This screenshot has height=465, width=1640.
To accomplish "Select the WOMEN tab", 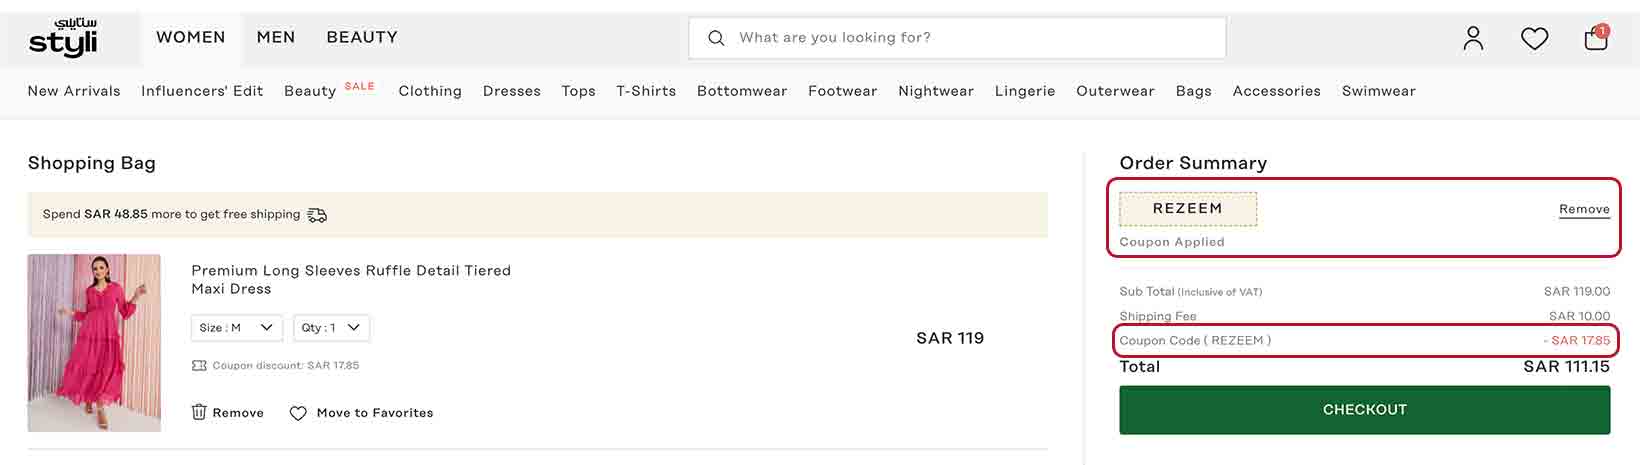I will (x=190, y=37).
